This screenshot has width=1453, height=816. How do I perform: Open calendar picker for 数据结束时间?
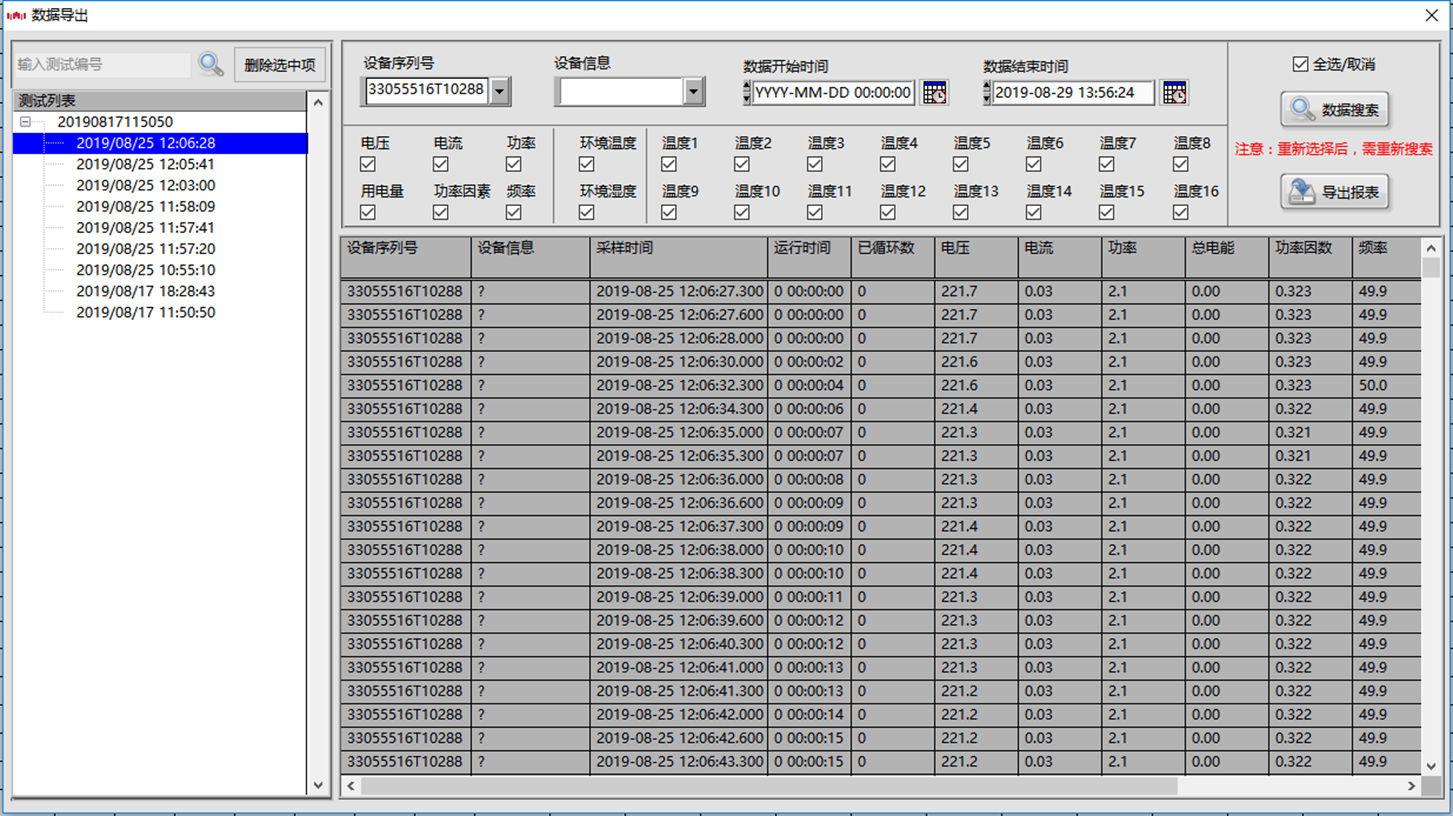coord(1174,93)
